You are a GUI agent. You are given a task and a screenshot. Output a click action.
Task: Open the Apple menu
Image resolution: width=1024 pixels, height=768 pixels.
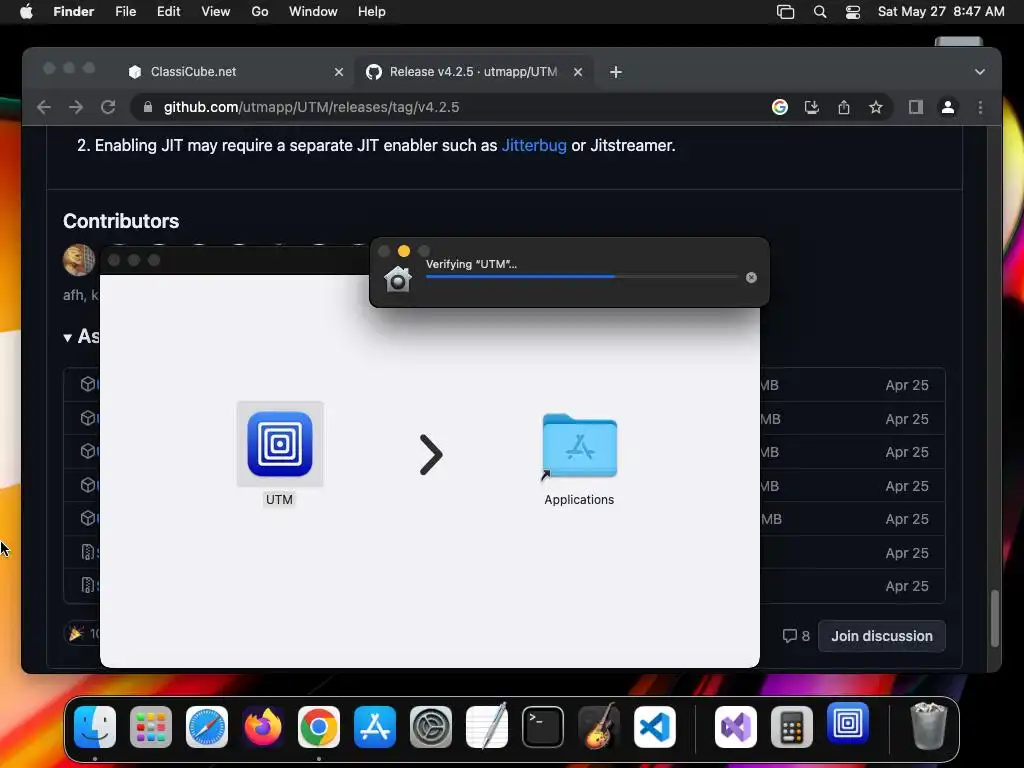coord(26,12)
